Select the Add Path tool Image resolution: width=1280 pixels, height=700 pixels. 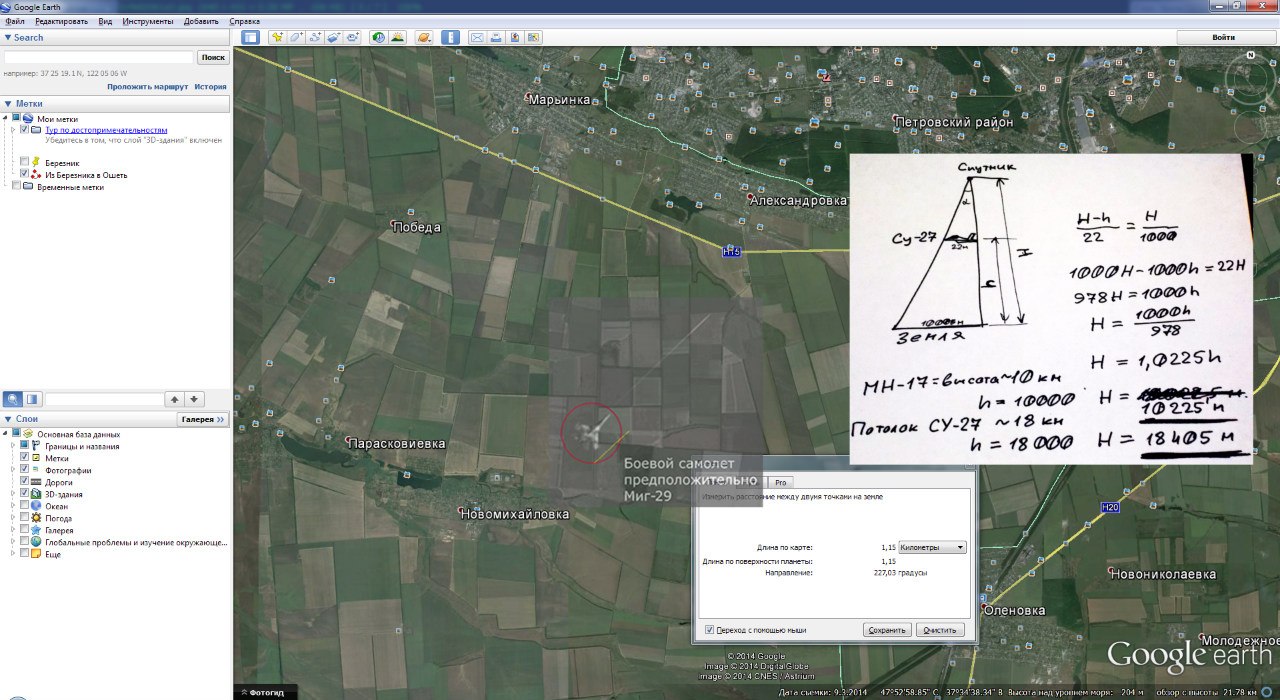tap(315, 37)
